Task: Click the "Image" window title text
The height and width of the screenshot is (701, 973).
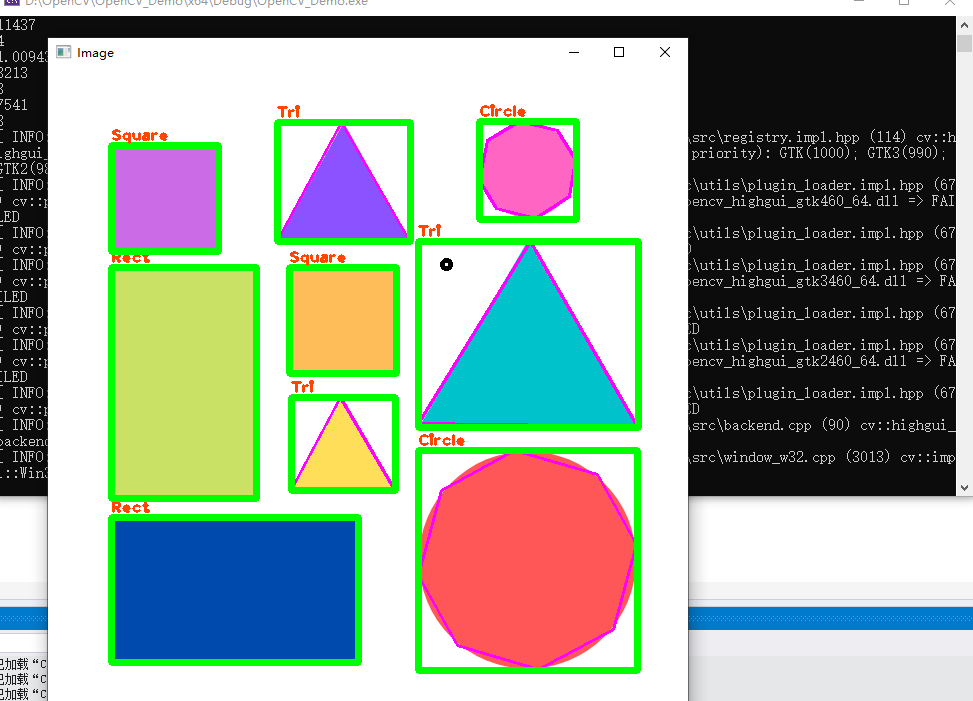Action: click(96, 53)
